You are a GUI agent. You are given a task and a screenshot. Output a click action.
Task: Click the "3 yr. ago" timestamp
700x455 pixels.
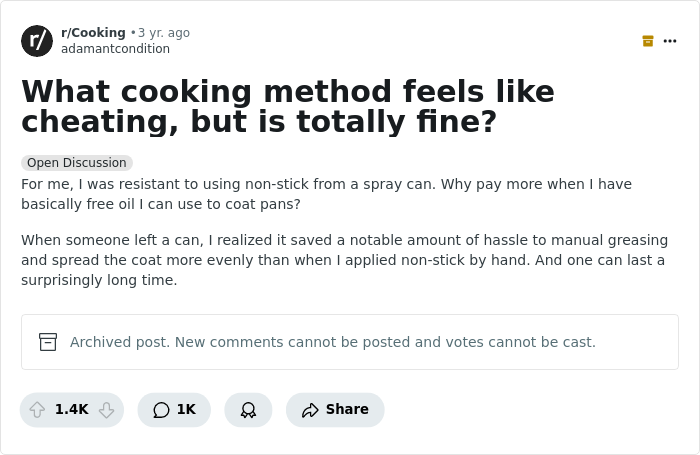point(164,33)
